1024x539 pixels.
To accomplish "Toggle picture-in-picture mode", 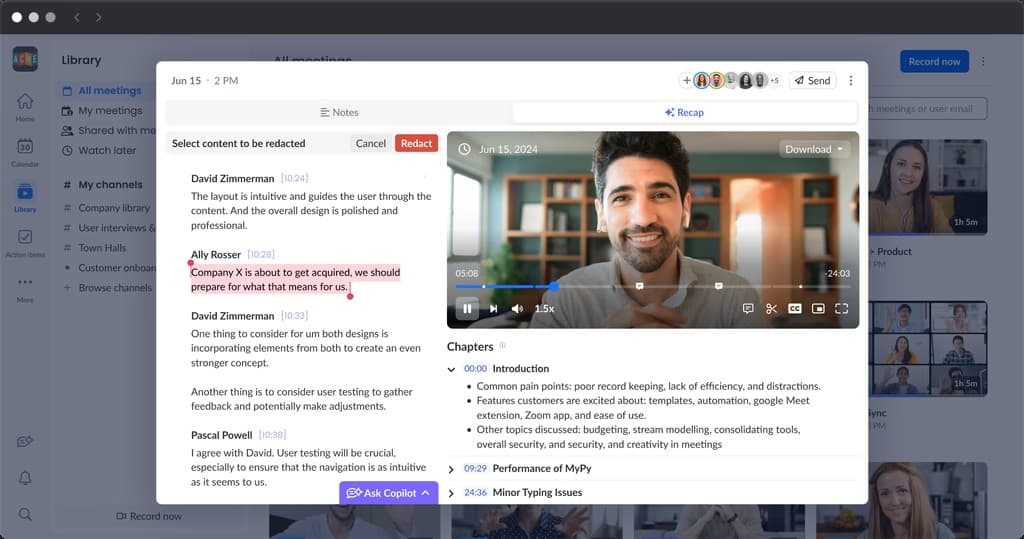I will [818, 309].
